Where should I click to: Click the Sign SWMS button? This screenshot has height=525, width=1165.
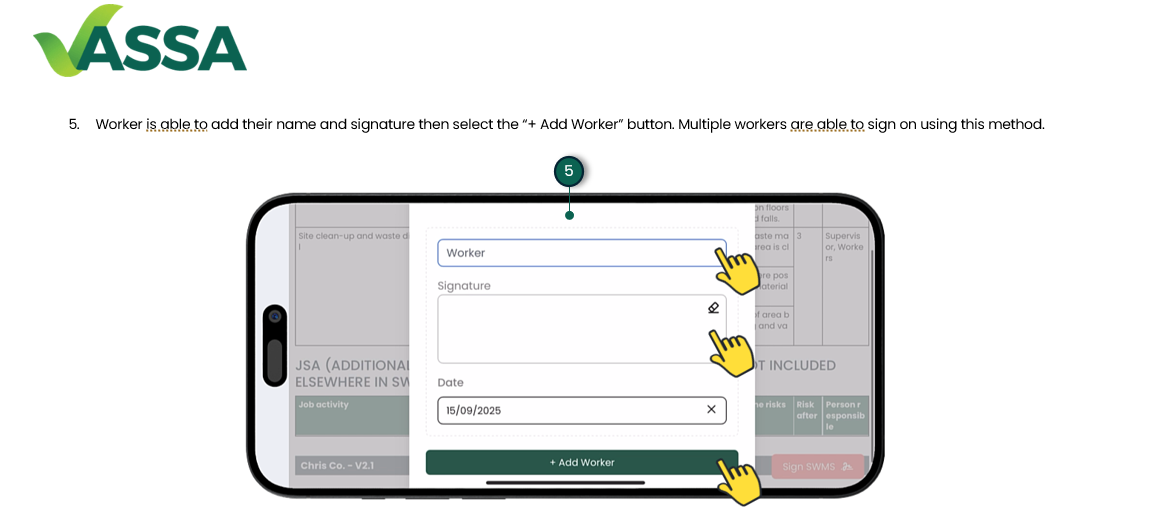(x=817, y=466)
